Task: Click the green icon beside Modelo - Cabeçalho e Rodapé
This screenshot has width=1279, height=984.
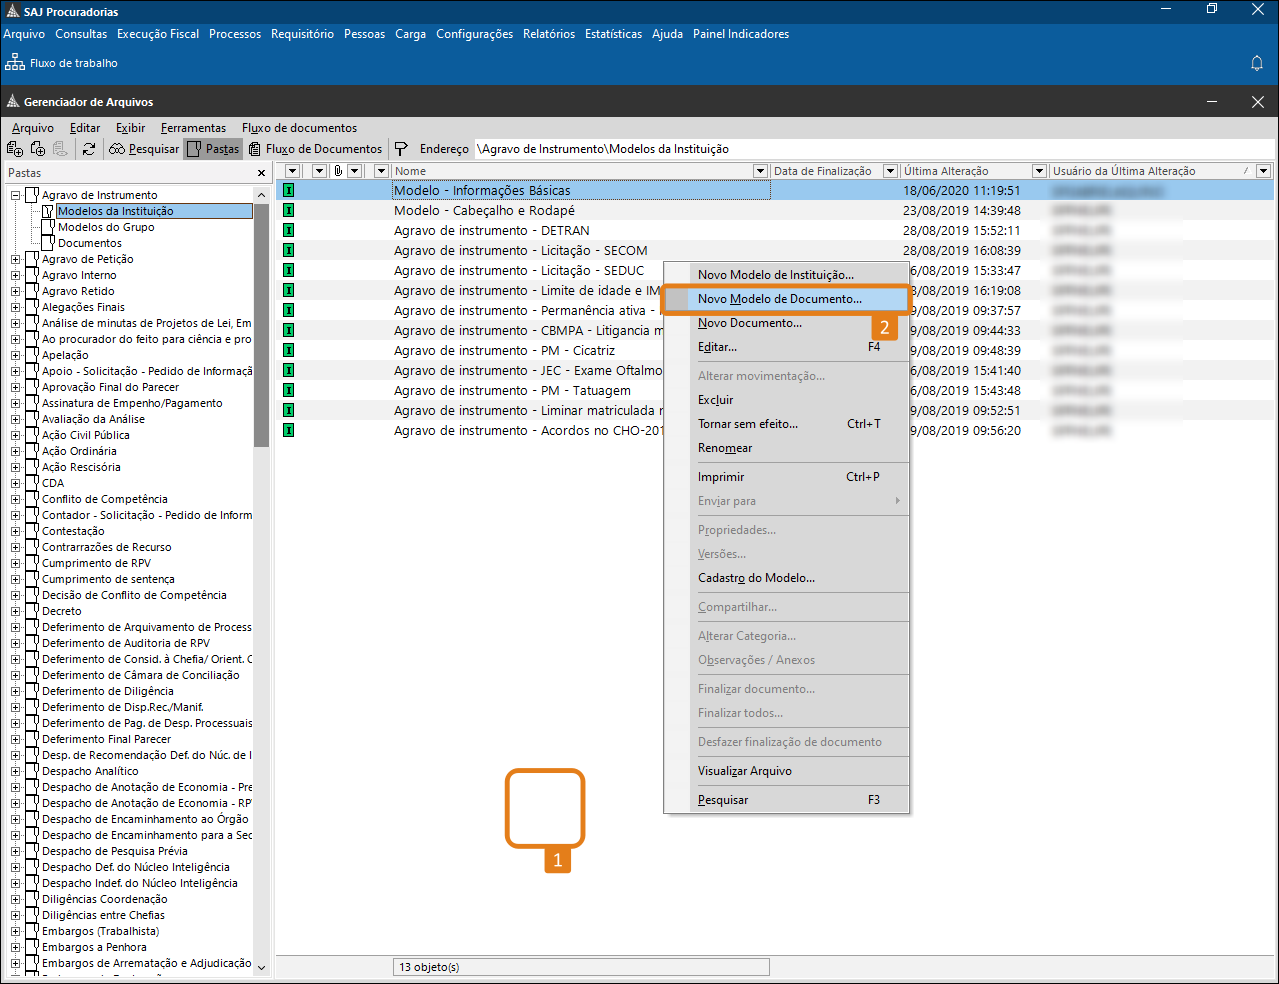Action: click(x=289, y=210)
